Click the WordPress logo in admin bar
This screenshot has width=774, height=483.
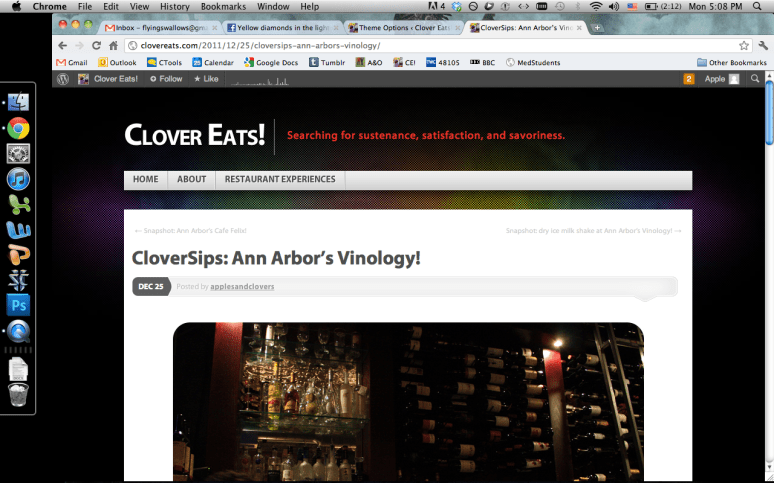coord(63,79)
